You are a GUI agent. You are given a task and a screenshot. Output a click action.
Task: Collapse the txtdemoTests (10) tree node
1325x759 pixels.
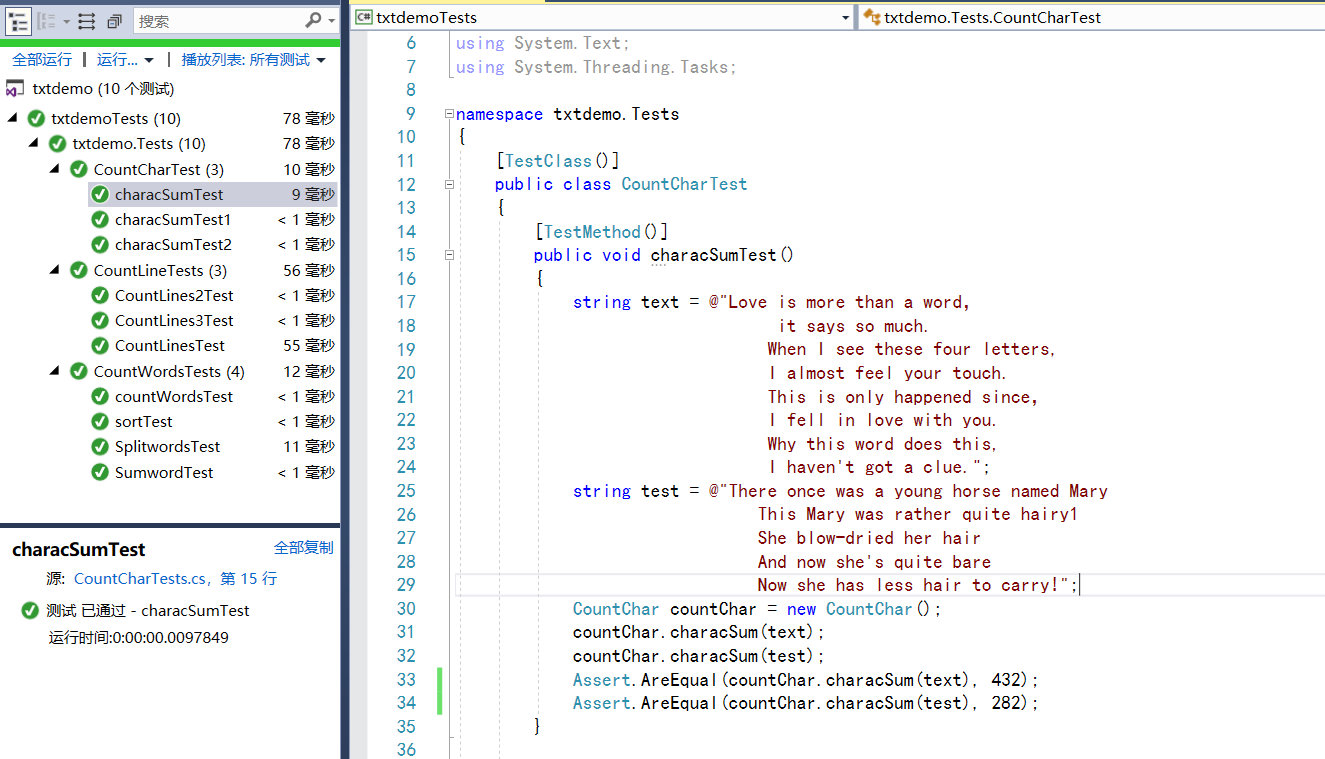tap(13, 118)
